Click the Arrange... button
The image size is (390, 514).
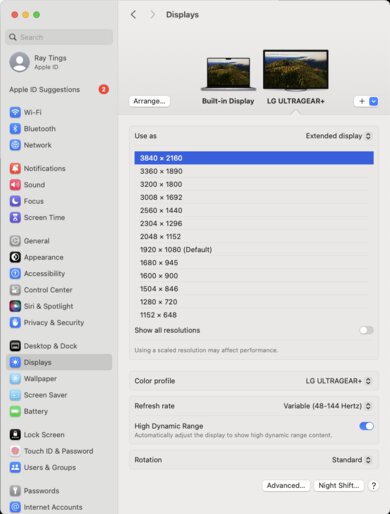[149, 101]
